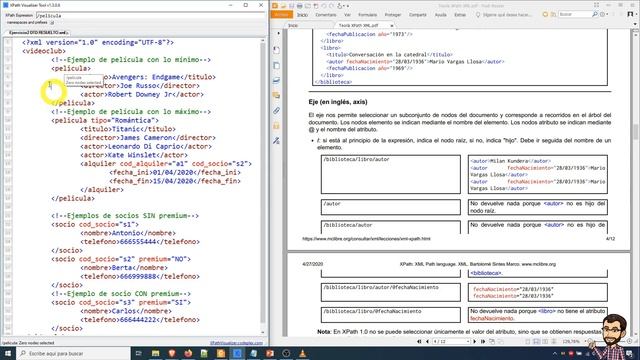Click the Foxit document vertical scrollbar

click(636, 182)
